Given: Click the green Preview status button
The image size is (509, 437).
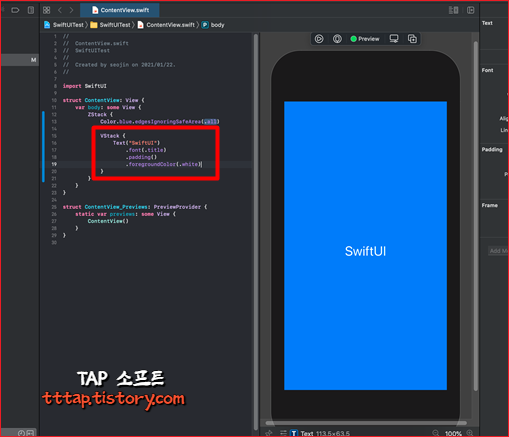Looking at the screenshot, I should [x=365, y=39].
